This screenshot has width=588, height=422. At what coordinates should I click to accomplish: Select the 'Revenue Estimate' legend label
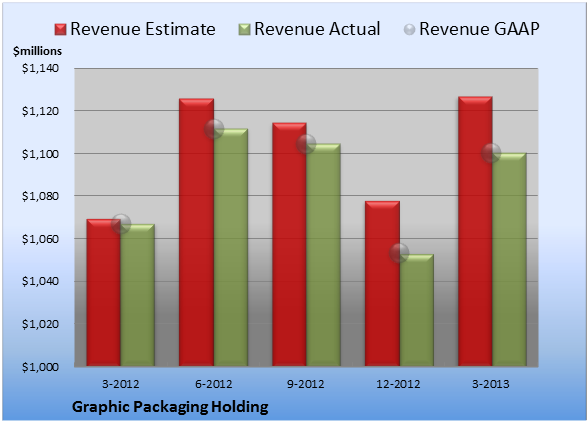(143, 29)
